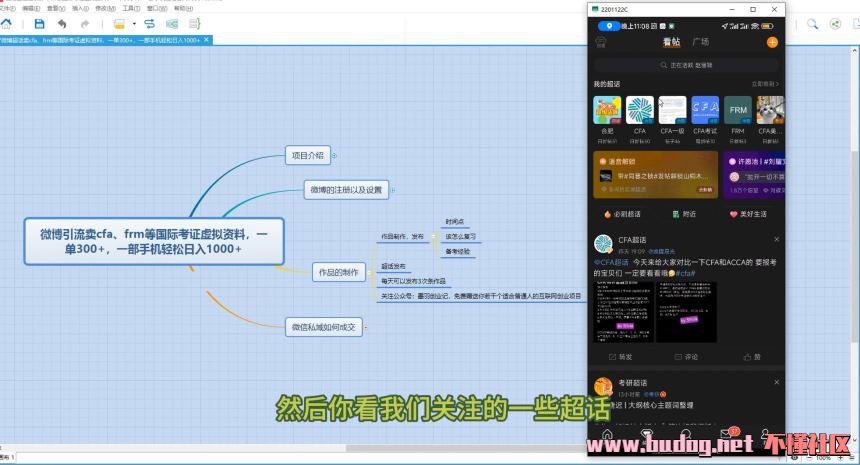
Task: Open the CFA一级 super topic icon
Action: pyautogui.click(x=672, y=110)
